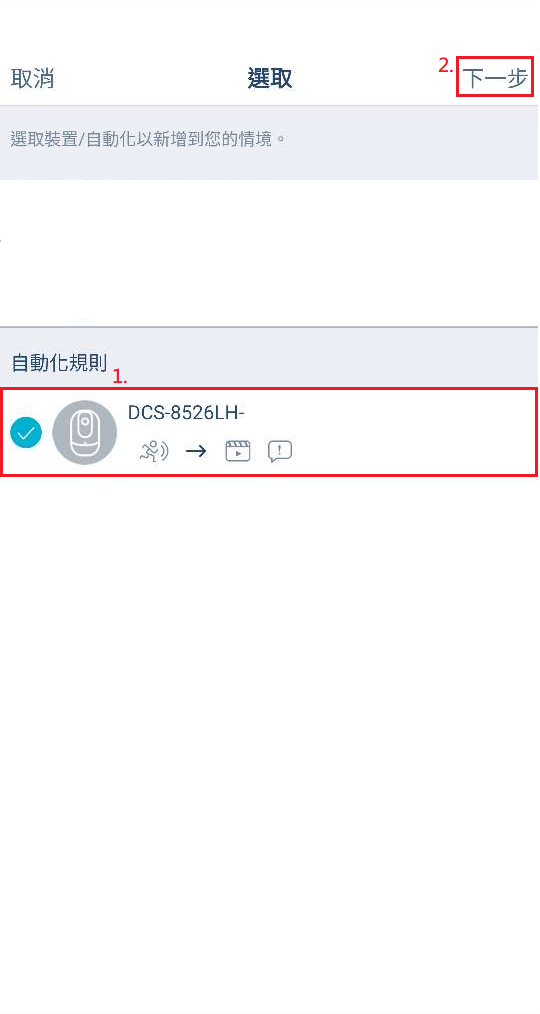Click the red number 2. annotation

click(446, 65)
